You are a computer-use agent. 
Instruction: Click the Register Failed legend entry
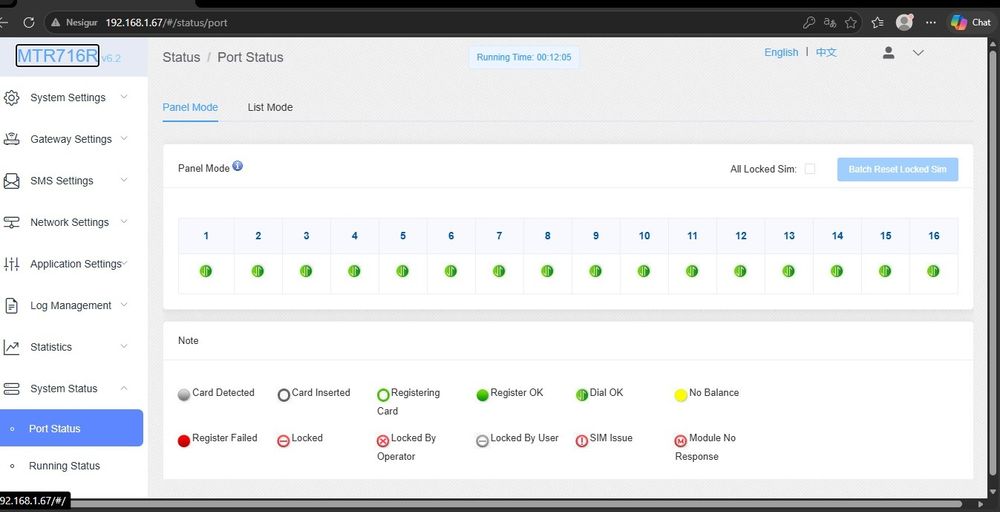[x=217, y=439]
